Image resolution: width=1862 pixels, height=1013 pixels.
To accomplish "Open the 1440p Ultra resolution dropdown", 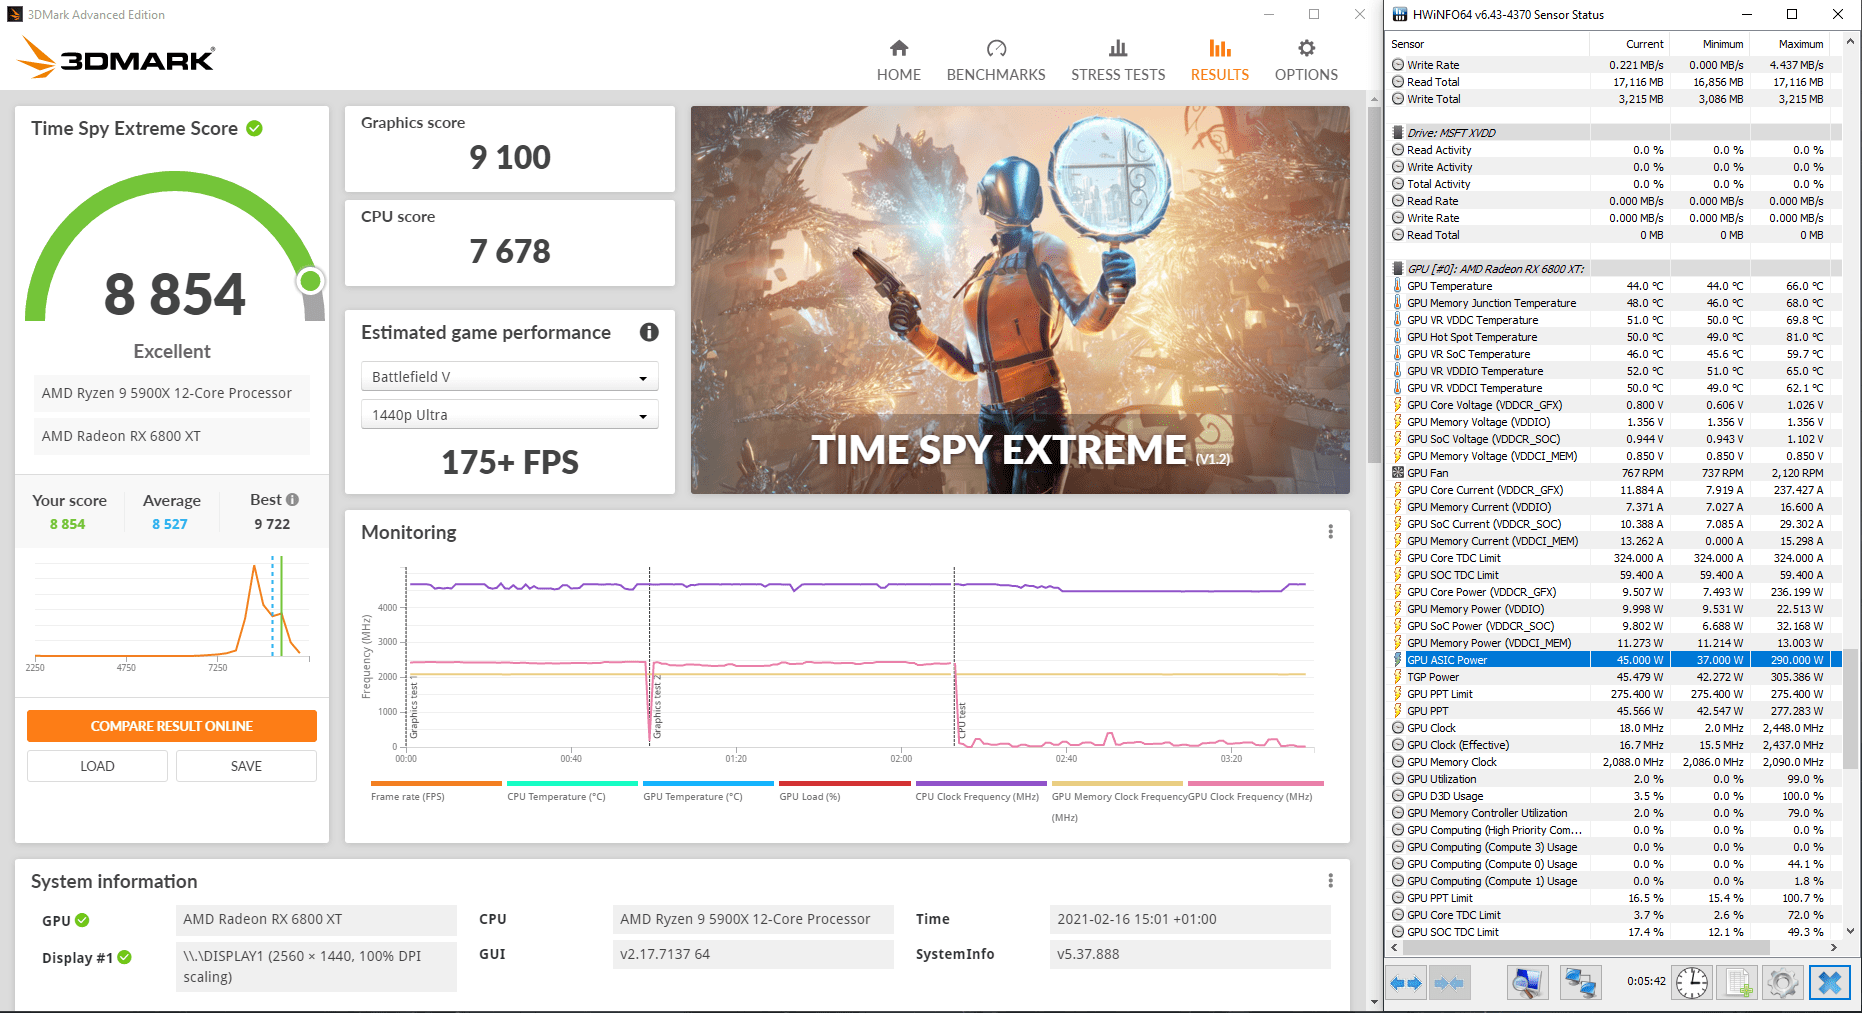I will pyautogui.click(x=510, y=415).
